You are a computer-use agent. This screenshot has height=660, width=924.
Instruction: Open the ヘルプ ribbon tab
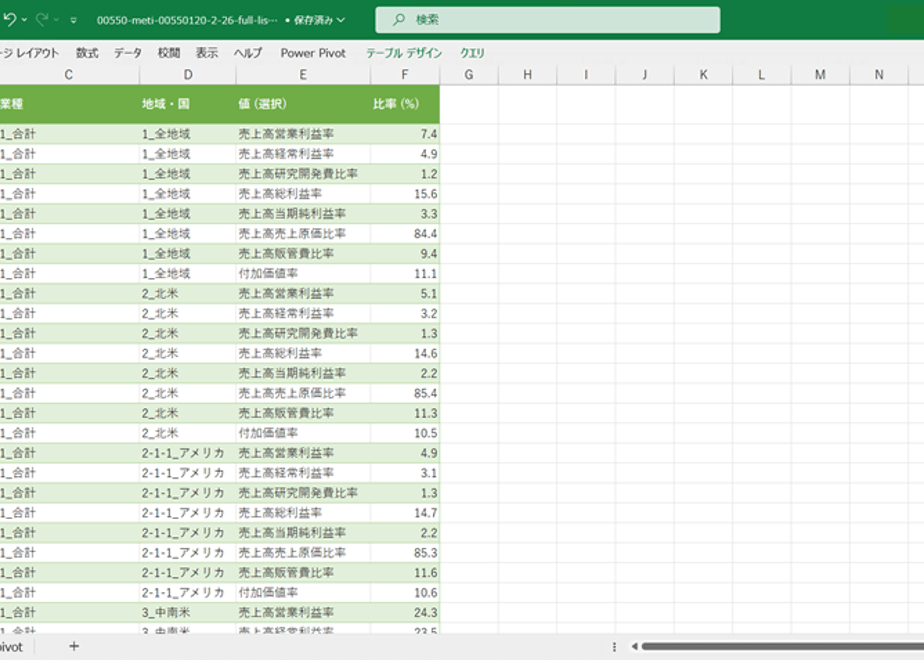point(248,53)
